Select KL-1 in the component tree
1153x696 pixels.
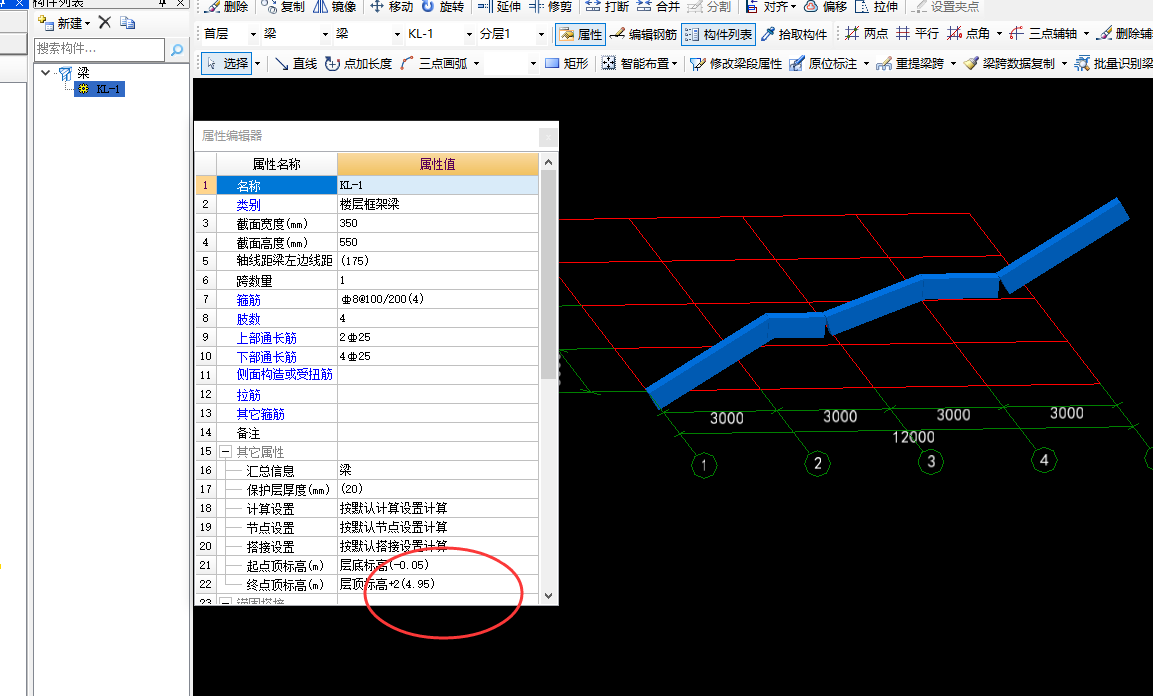(101, 89)
